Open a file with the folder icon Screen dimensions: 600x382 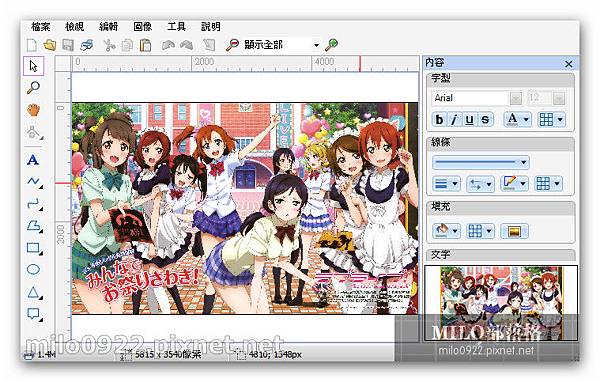pos(50,45)
